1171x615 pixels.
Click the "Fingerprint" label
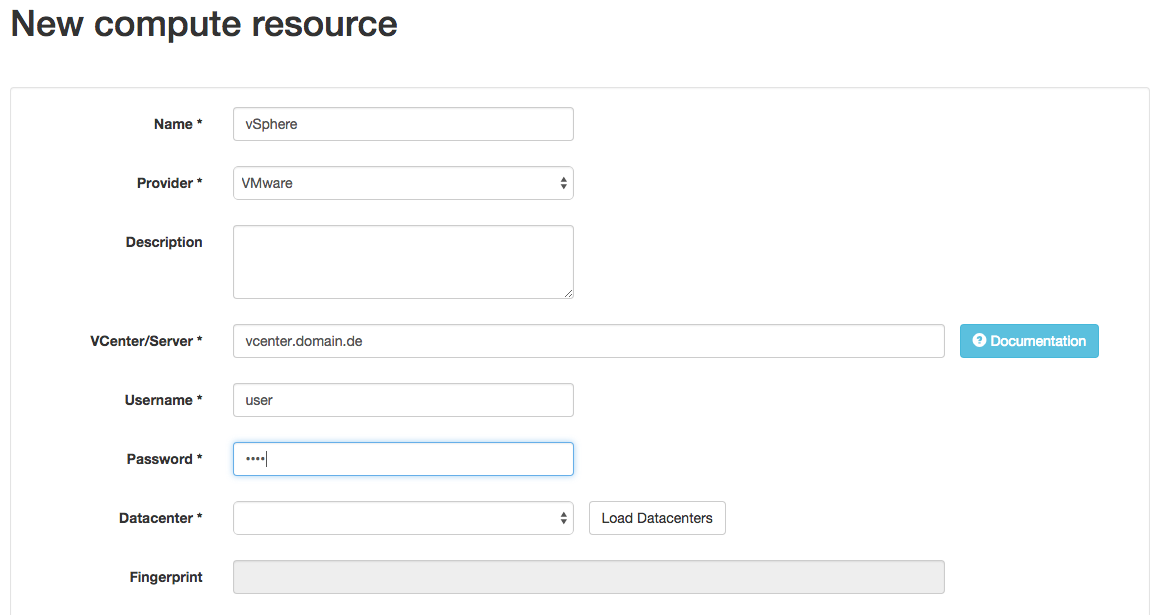point(166,577)
